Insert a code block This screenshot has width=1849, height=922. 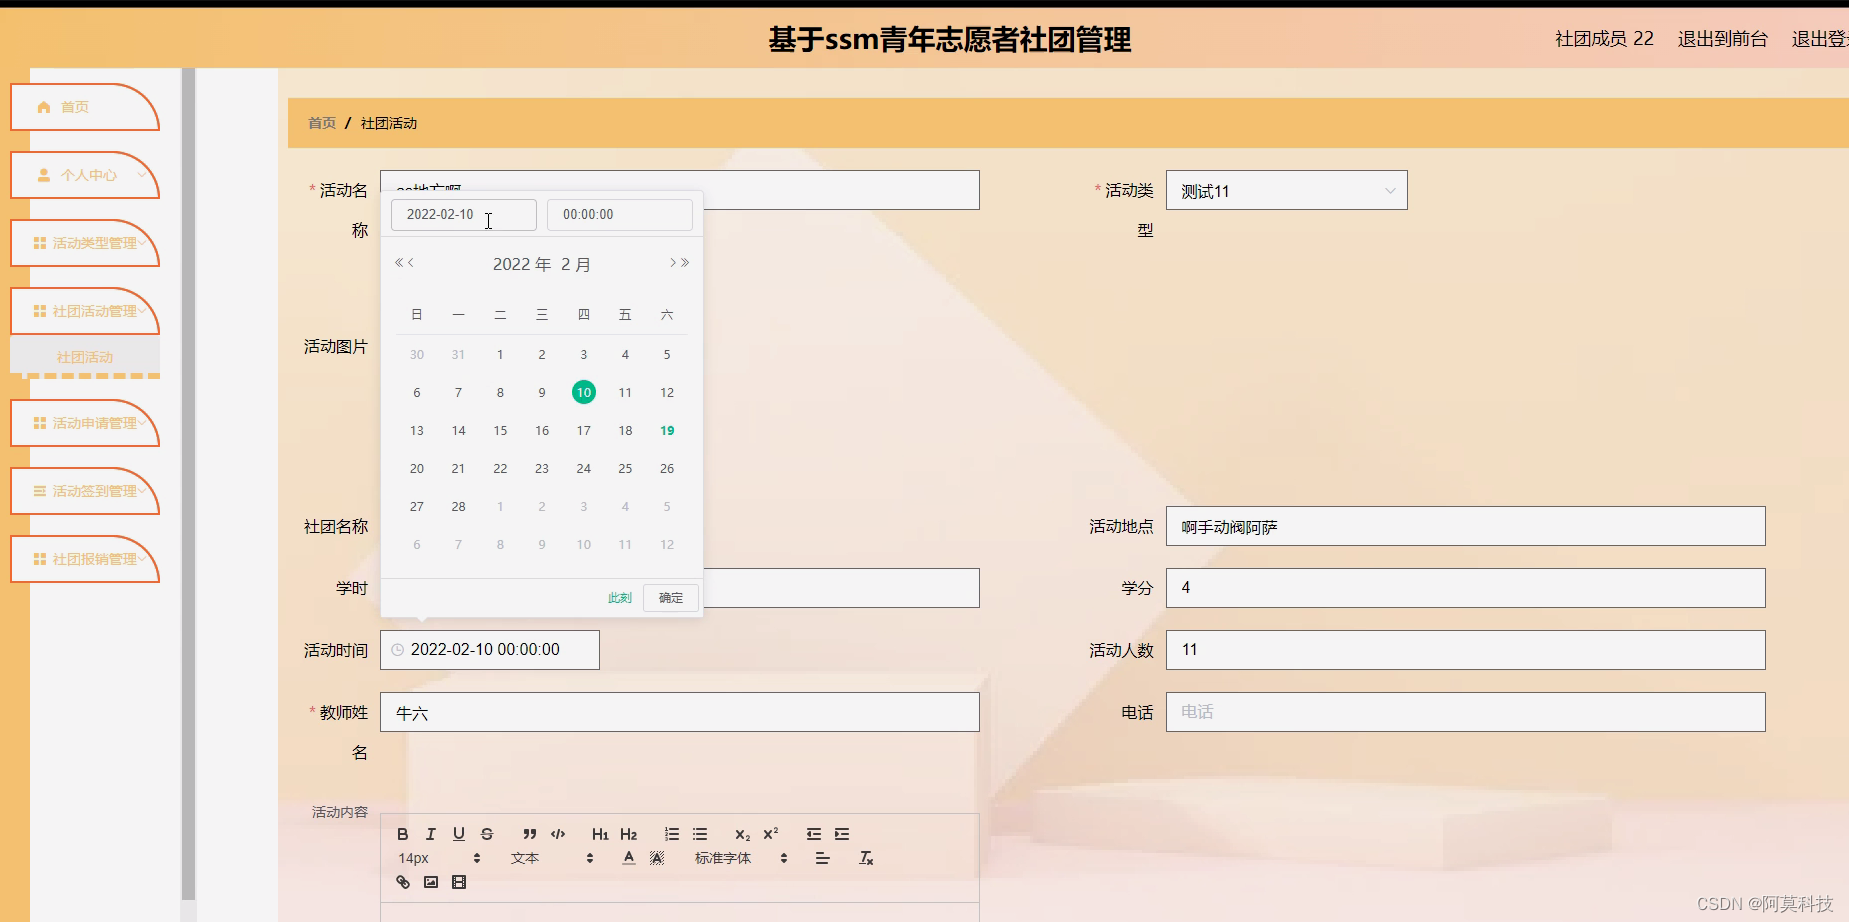[x=558, y=834]
